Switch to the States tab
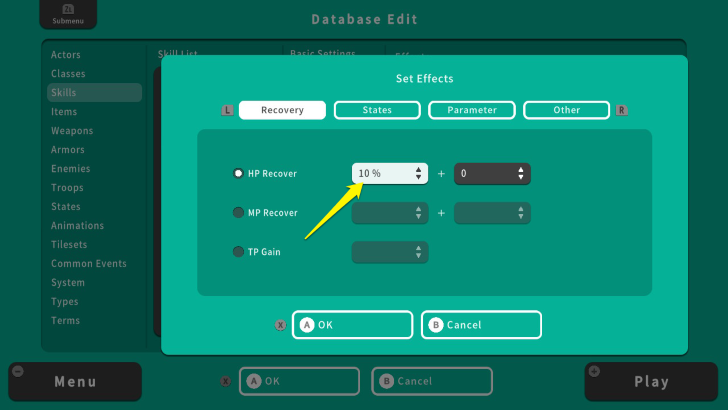Image resolution: width=728 pixels, height=410 pixels. pos(377,110)
